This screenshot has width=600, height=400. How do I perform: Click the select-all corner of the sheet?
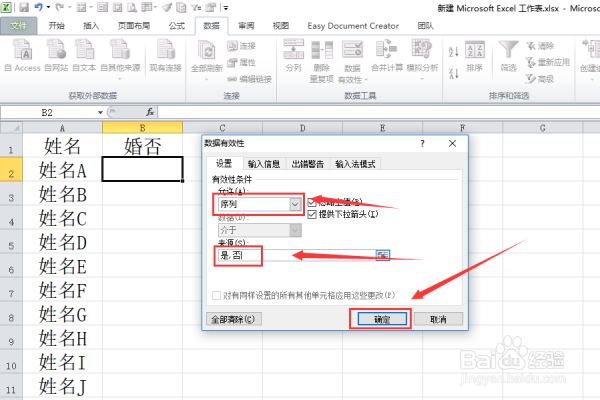[x=11, y=127]
